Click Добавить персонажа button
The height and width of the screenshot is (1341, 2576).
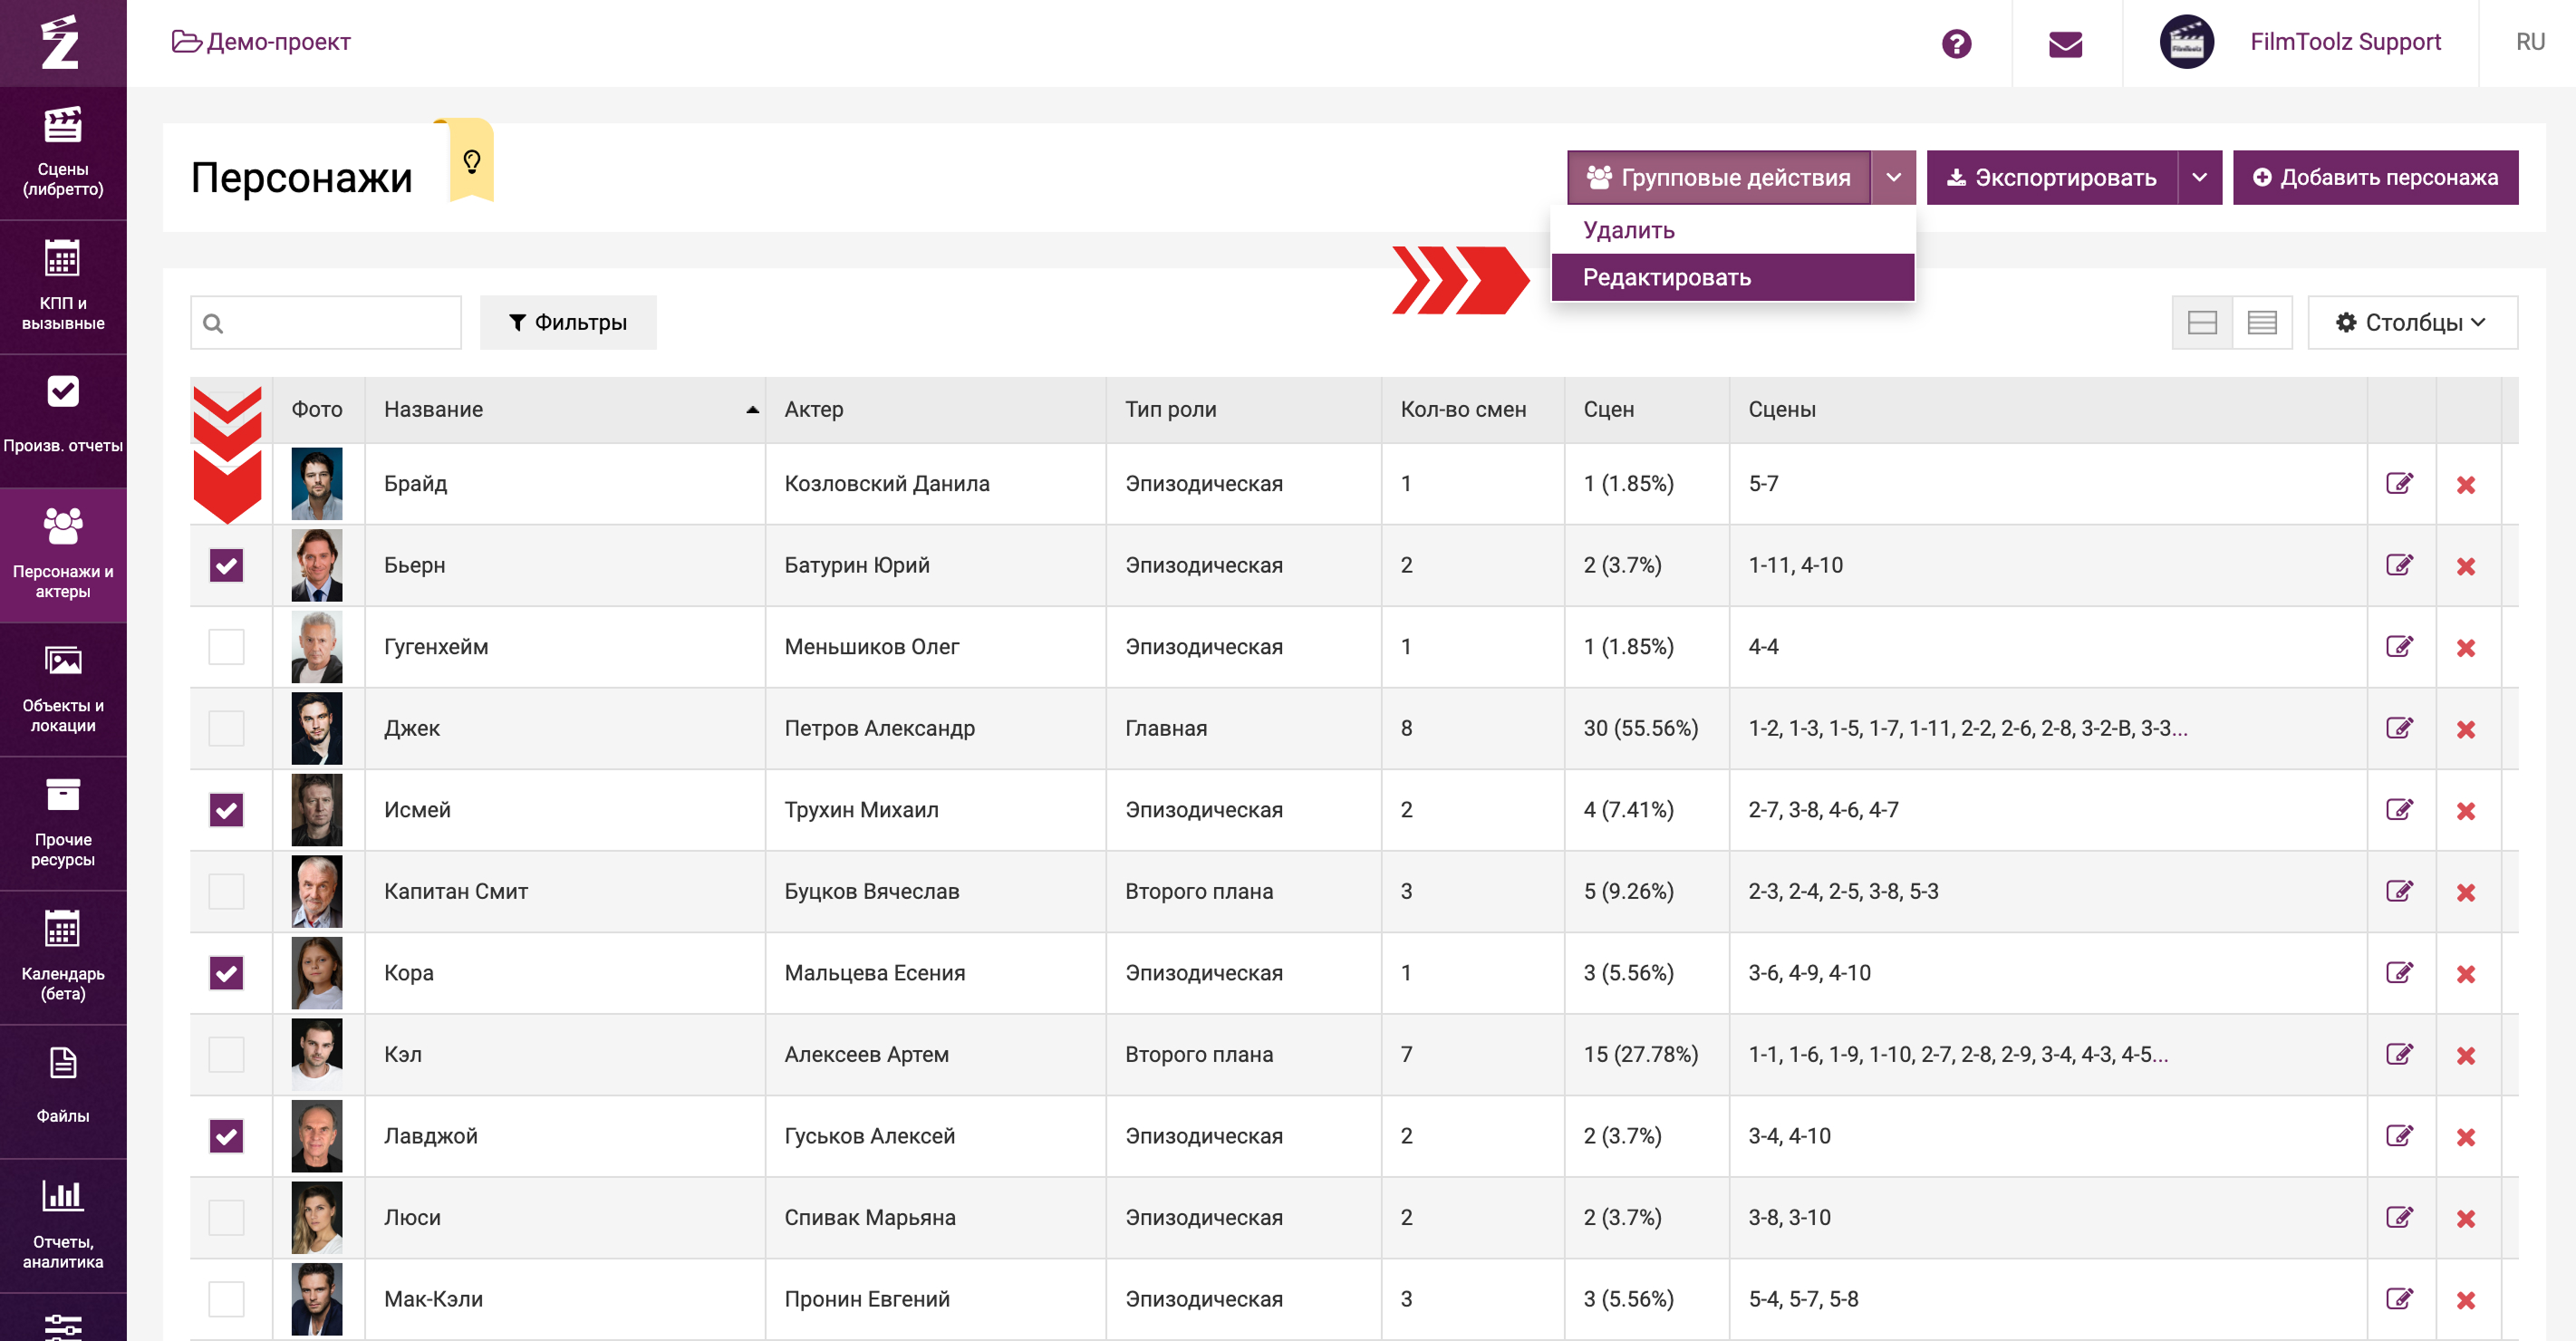[x=2374, y=177]
